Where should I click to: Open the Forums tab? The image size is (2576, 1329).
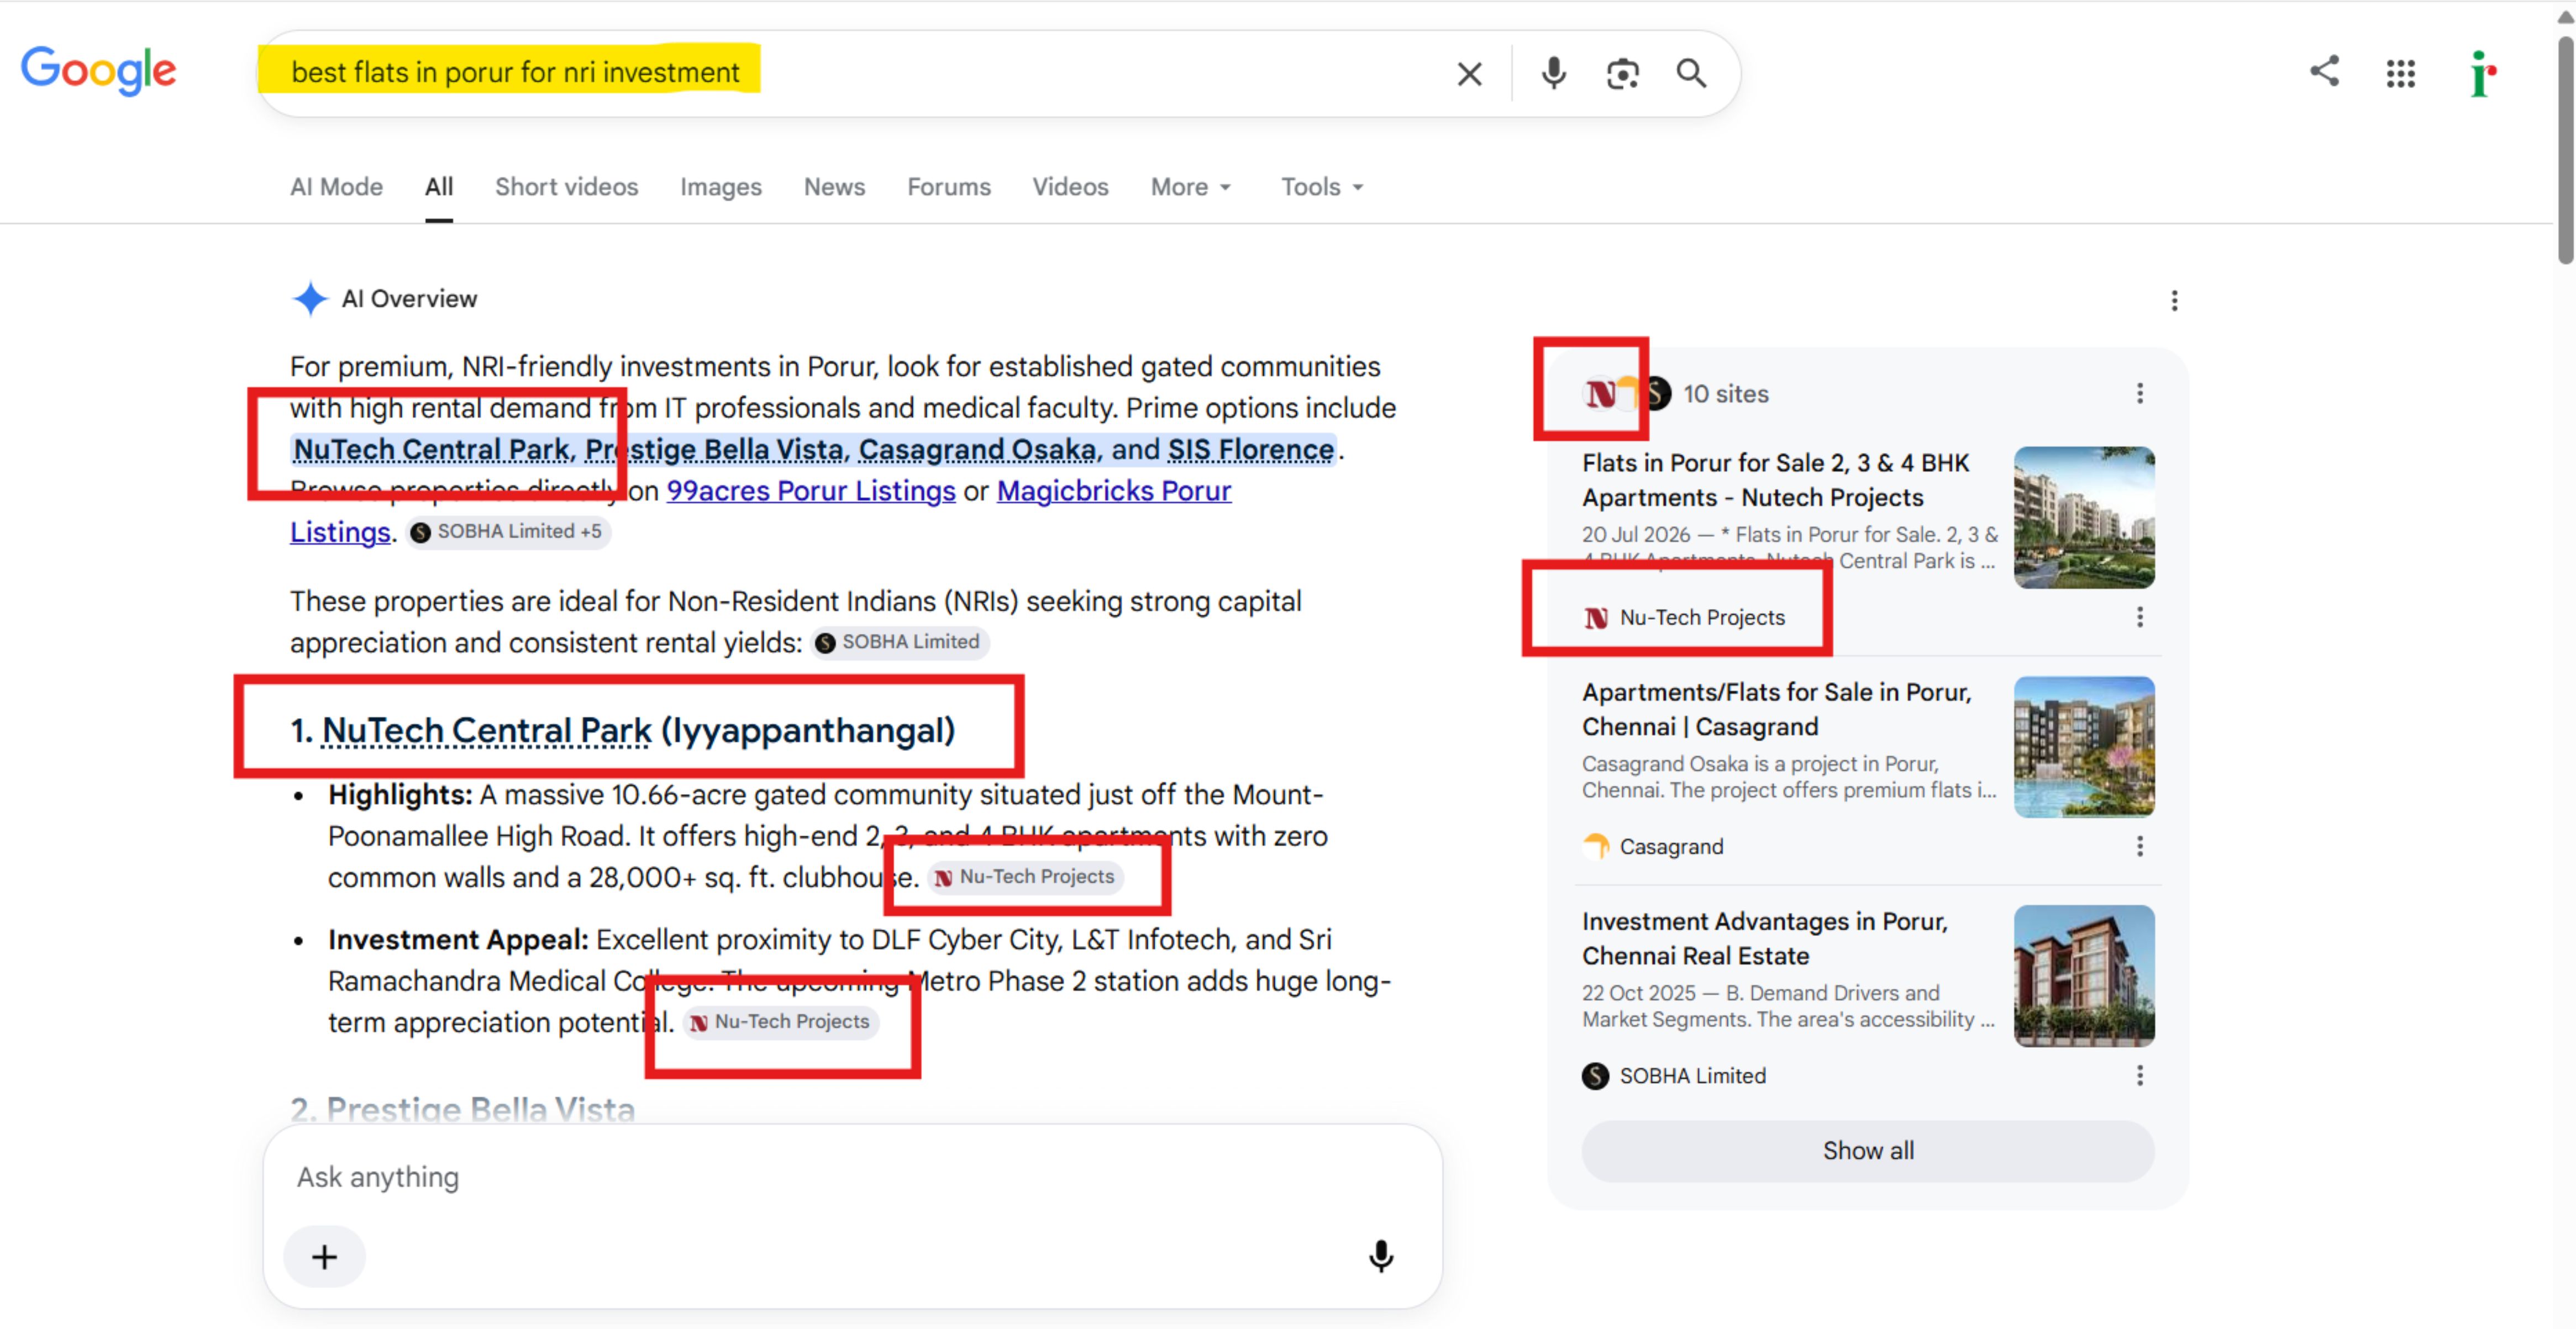pos(948,187)
